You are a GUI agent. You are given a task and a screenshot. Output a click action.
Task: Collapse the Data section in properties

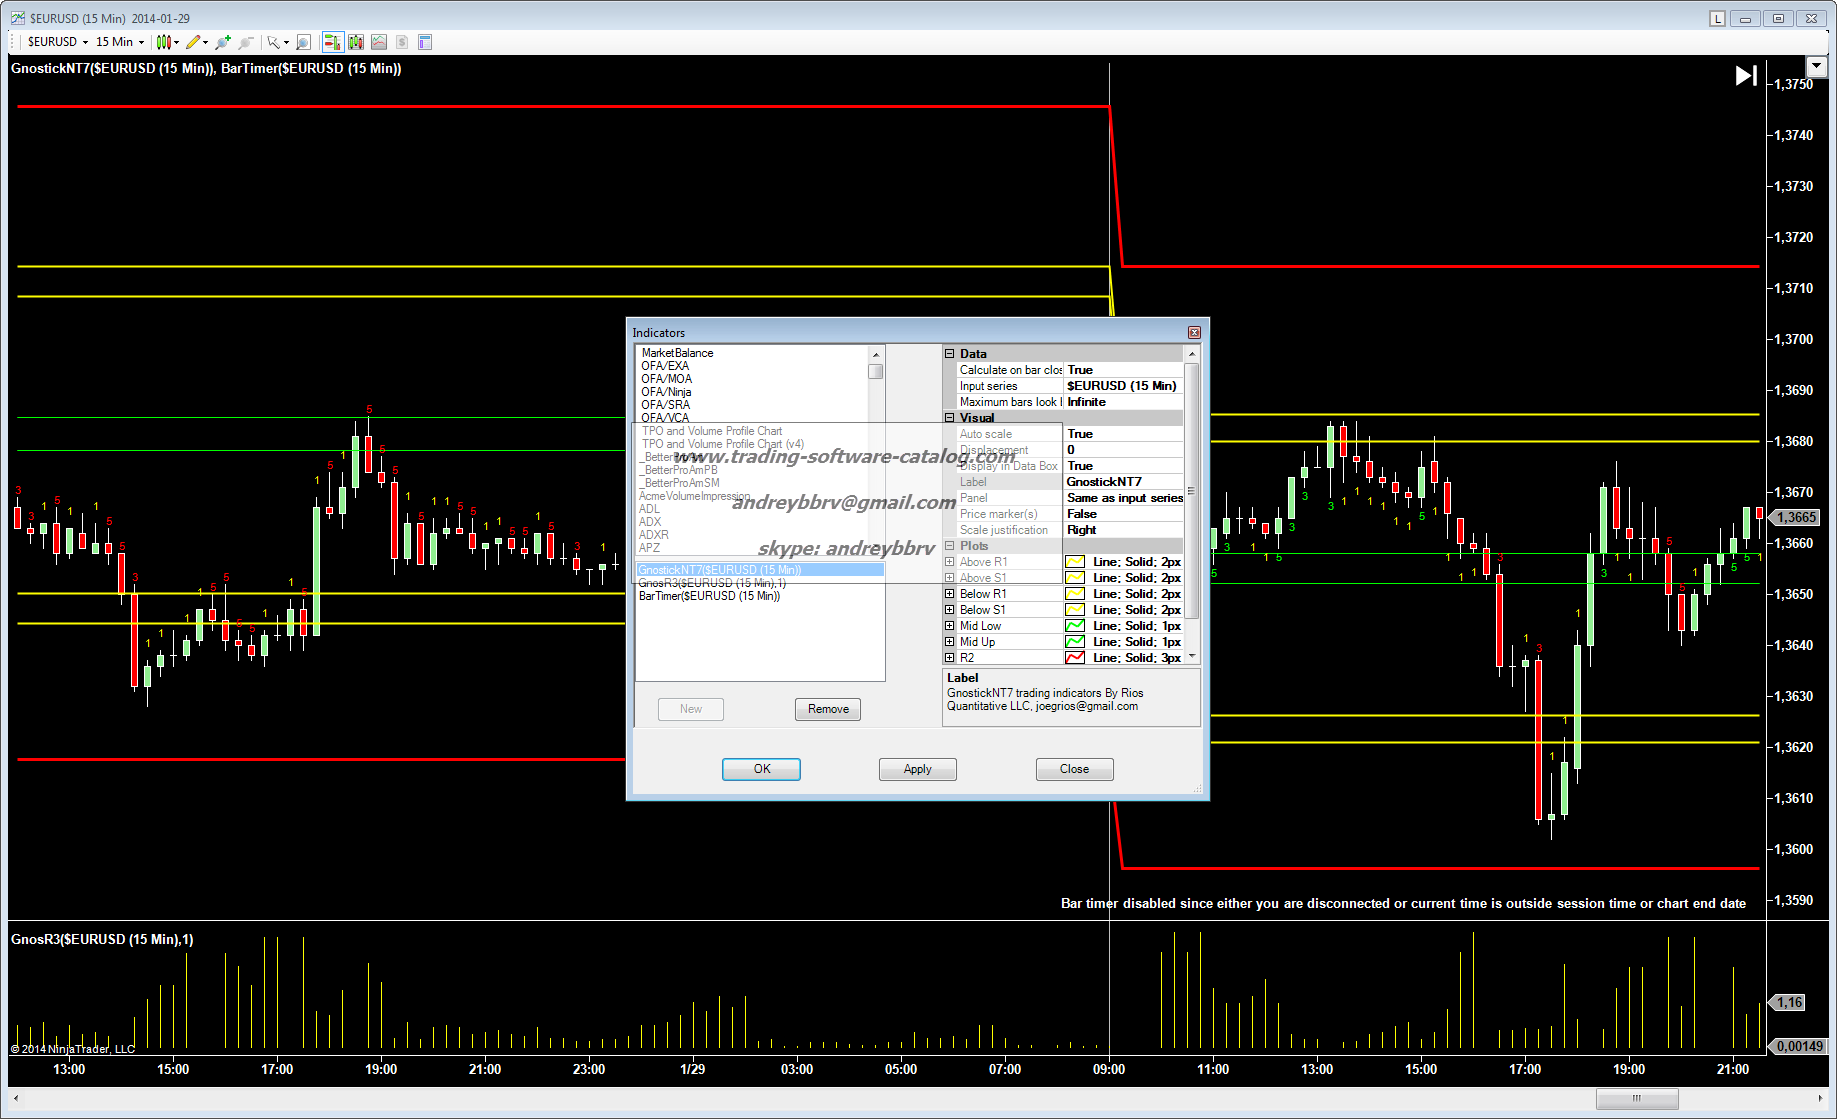pyautogui.click(x=950, y=354)
